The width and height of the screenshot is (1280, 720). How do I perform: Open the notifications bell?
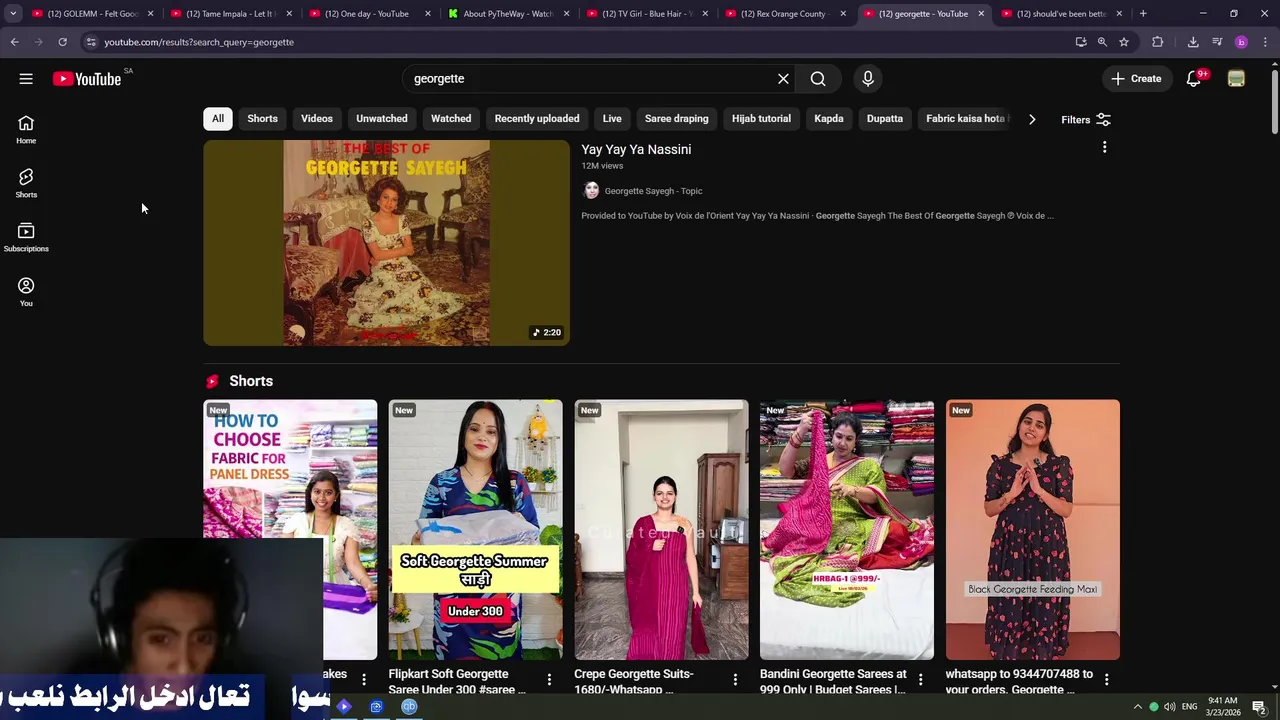coord(1194,79)
